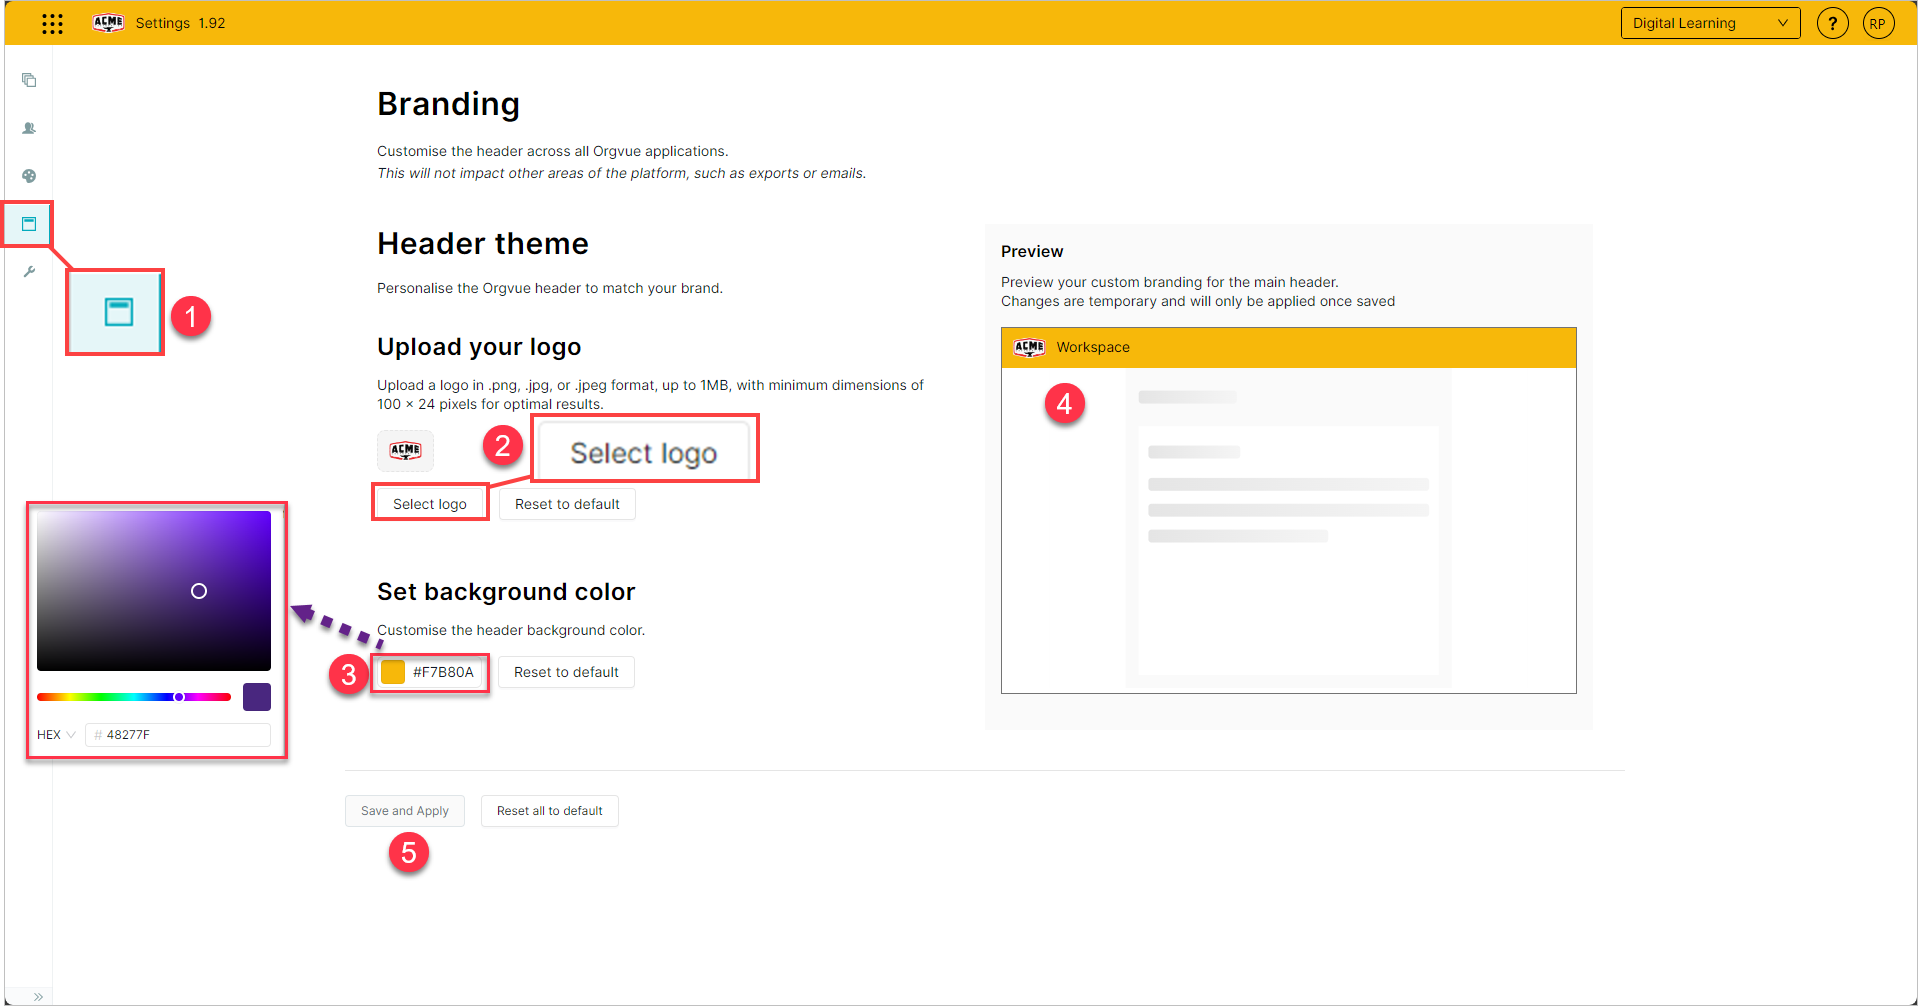Click the hue slider in the color picker

(x=134, y=697)
